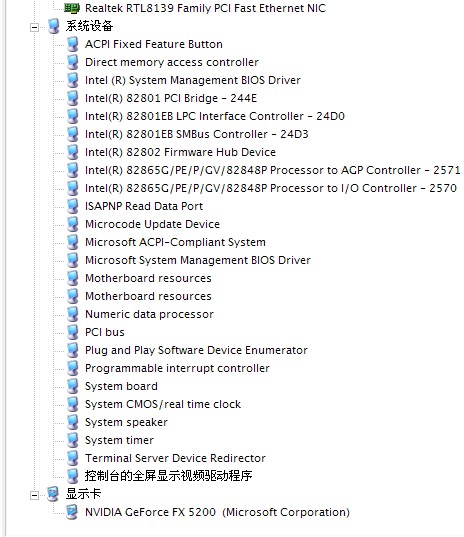Select Plug and Play Software Device Enumerator
Screen dimensions: 464x537
coord(196,350)
